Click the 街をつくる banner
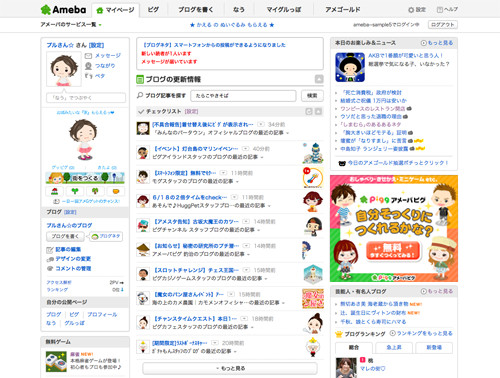This screenshot has height=378, width=500. 85,178
